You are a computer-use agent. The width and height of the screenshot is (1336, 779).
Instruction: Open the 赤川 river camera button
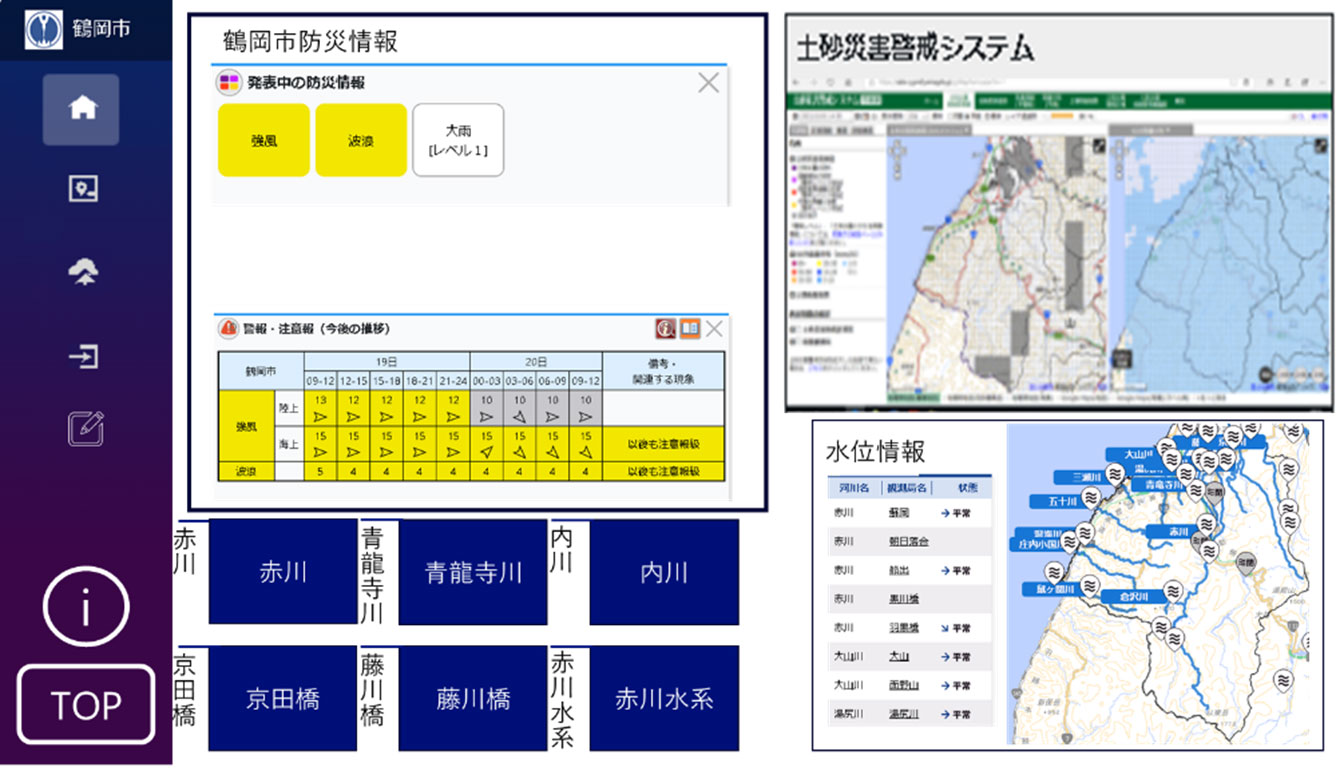point(283,572)
